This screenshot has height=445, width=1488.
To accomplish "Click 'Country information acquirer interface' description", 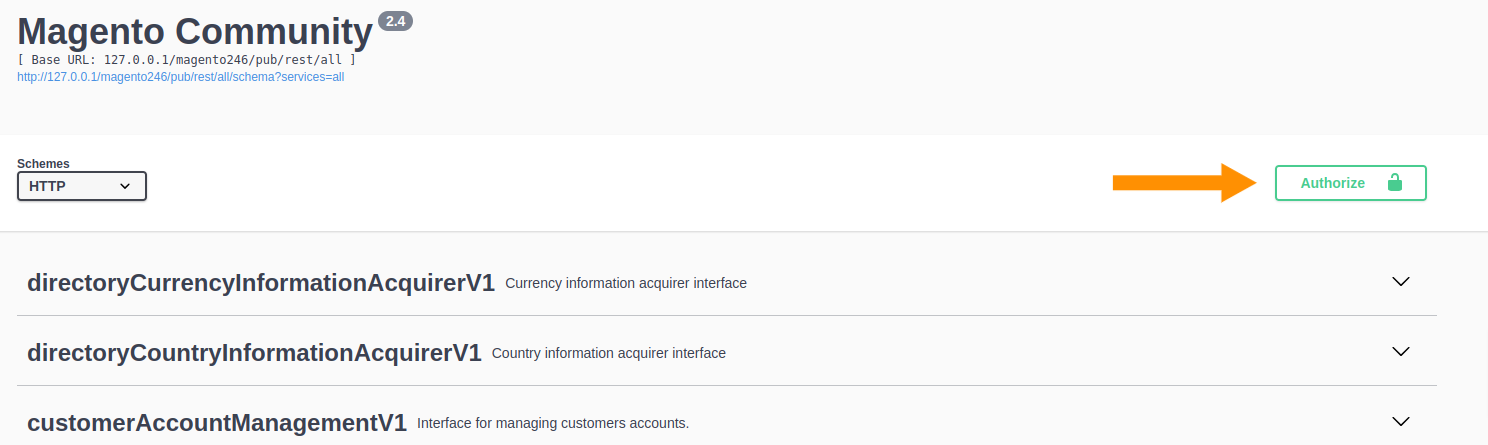I will point(609,353).
